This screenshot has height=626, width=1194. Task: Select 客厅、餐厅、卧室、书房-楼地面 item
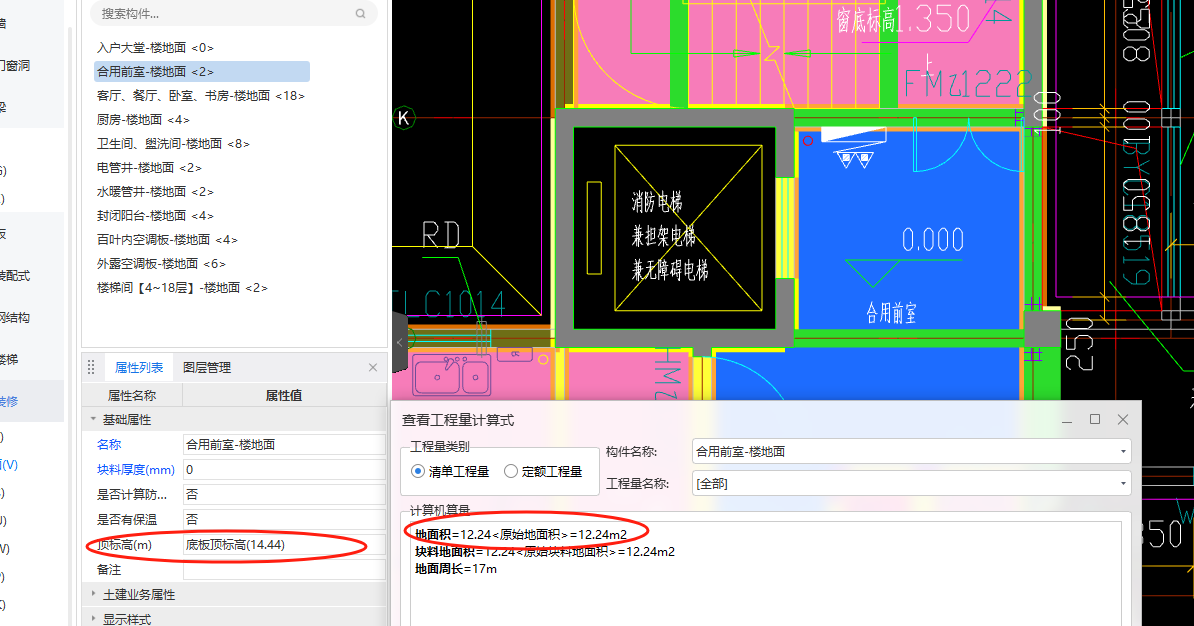[x=200, y=96]
